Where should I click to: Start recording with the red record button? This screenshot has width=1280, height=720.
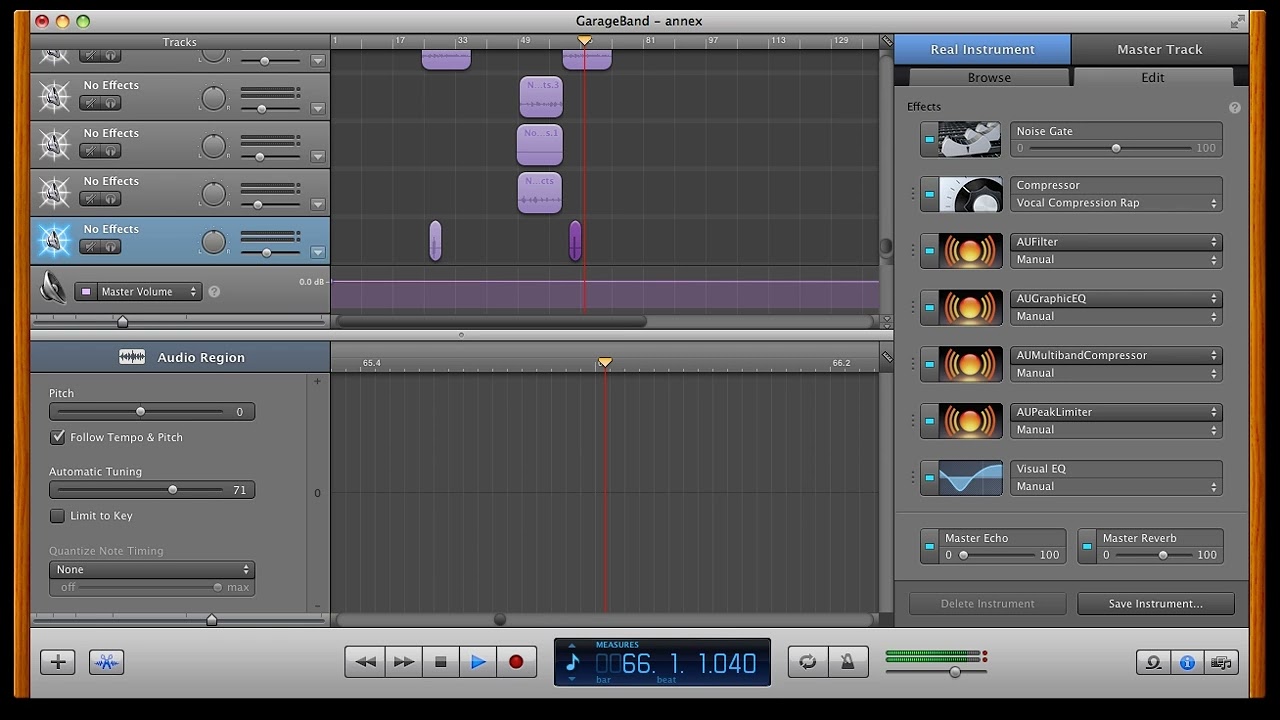click(x=516, y=662)
